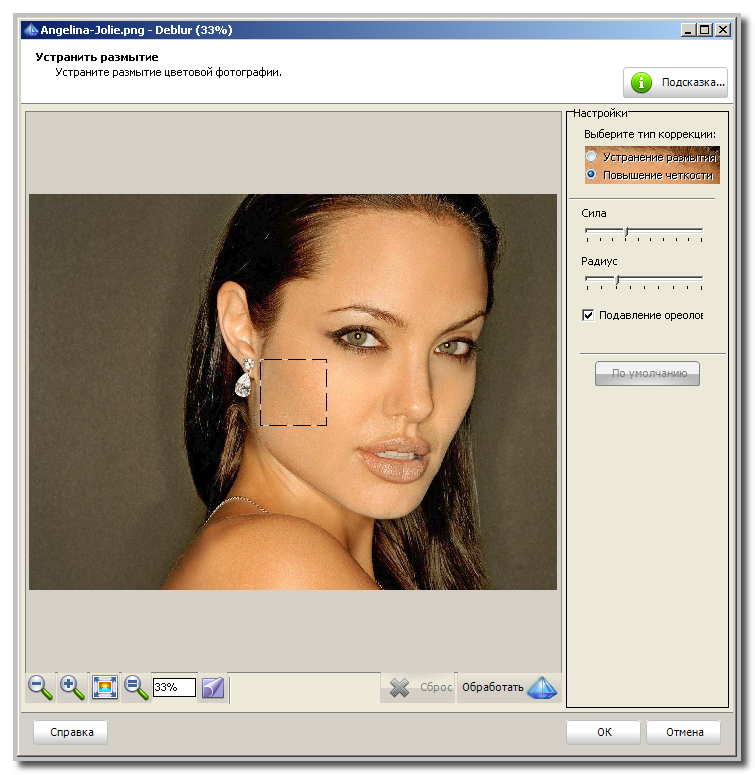
Task: Close the Deblur window
Action: click(x=722, y=30)
